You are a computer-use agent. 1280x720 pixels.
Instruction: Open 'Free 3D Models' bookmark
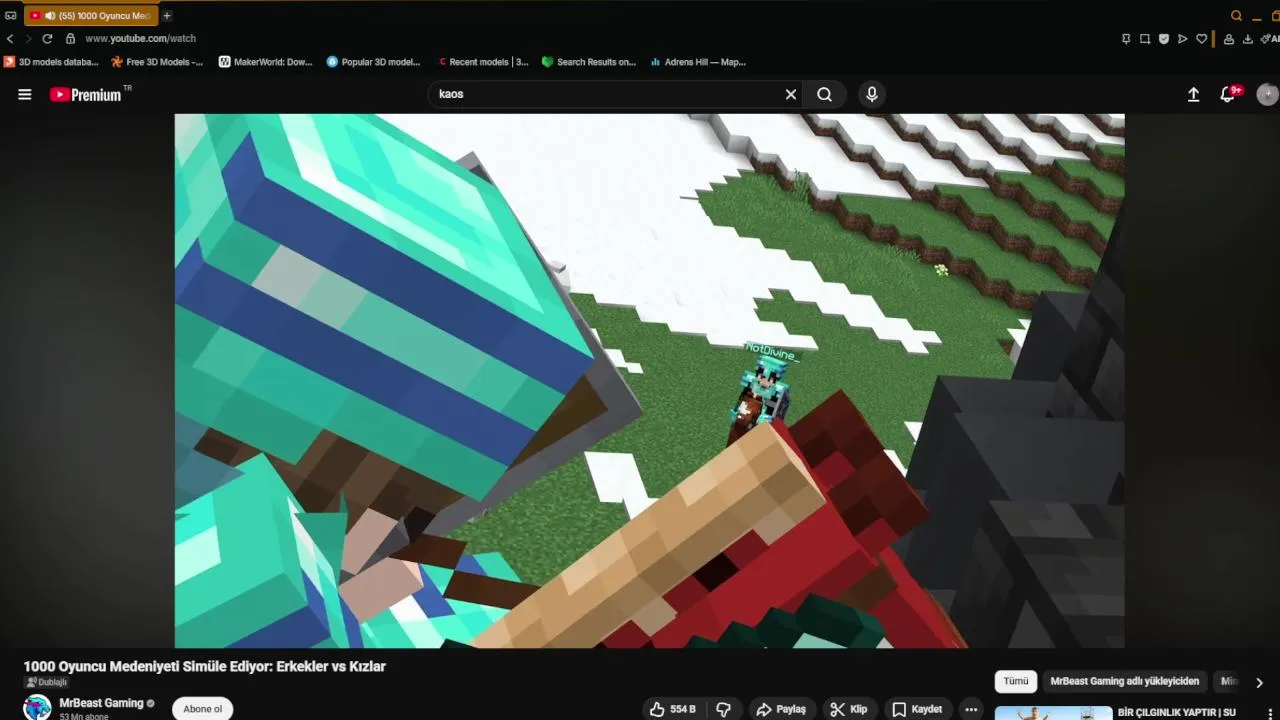pyautogui.click(x=157, y=62)
